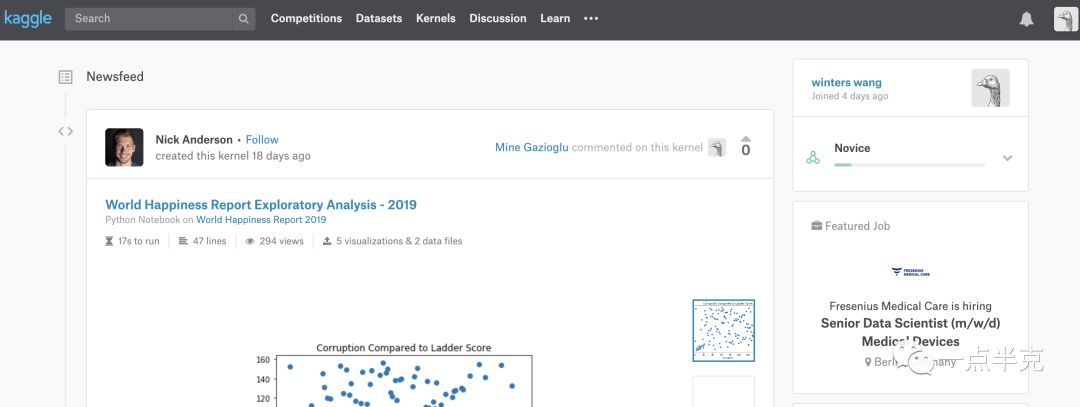Open the more options ellipsis menu
1080x407 pixels.
coord(591,18)
